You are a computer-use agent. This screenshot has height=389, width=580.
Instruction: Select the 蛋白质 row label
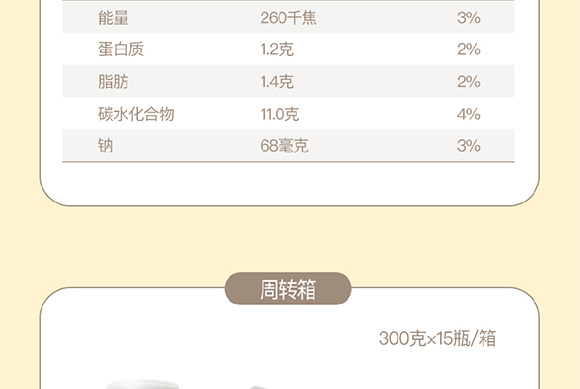pos(121,49)
